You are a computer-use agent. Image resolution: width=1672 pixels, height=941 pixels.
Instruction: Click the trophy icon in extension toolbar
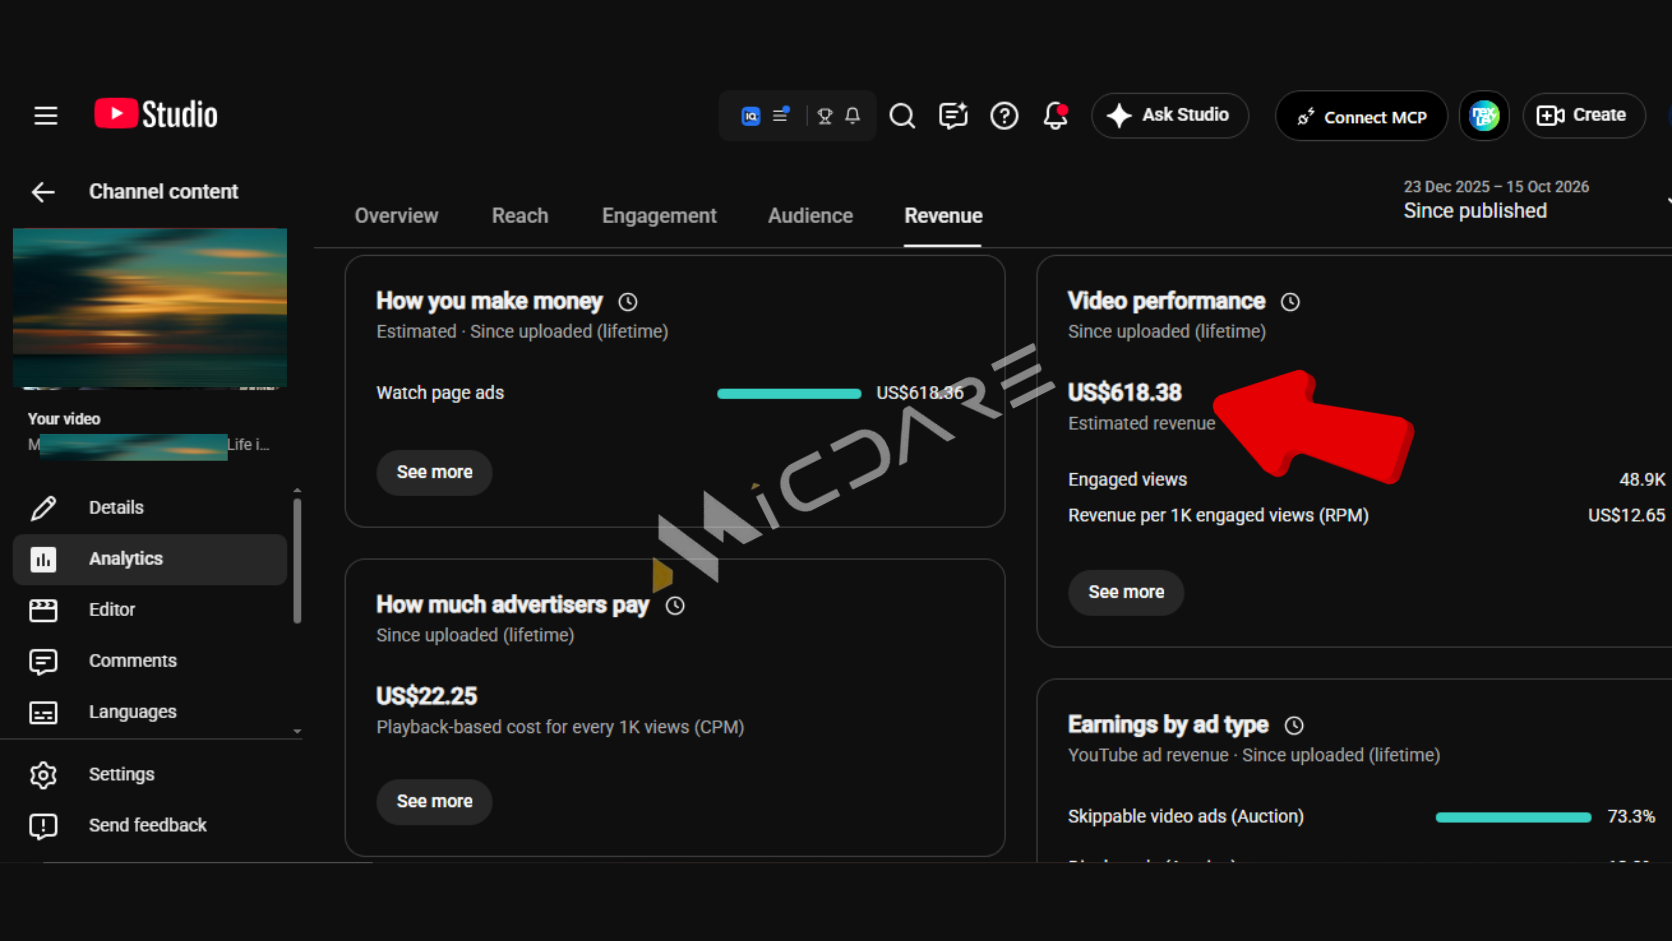tap(825, 116)
